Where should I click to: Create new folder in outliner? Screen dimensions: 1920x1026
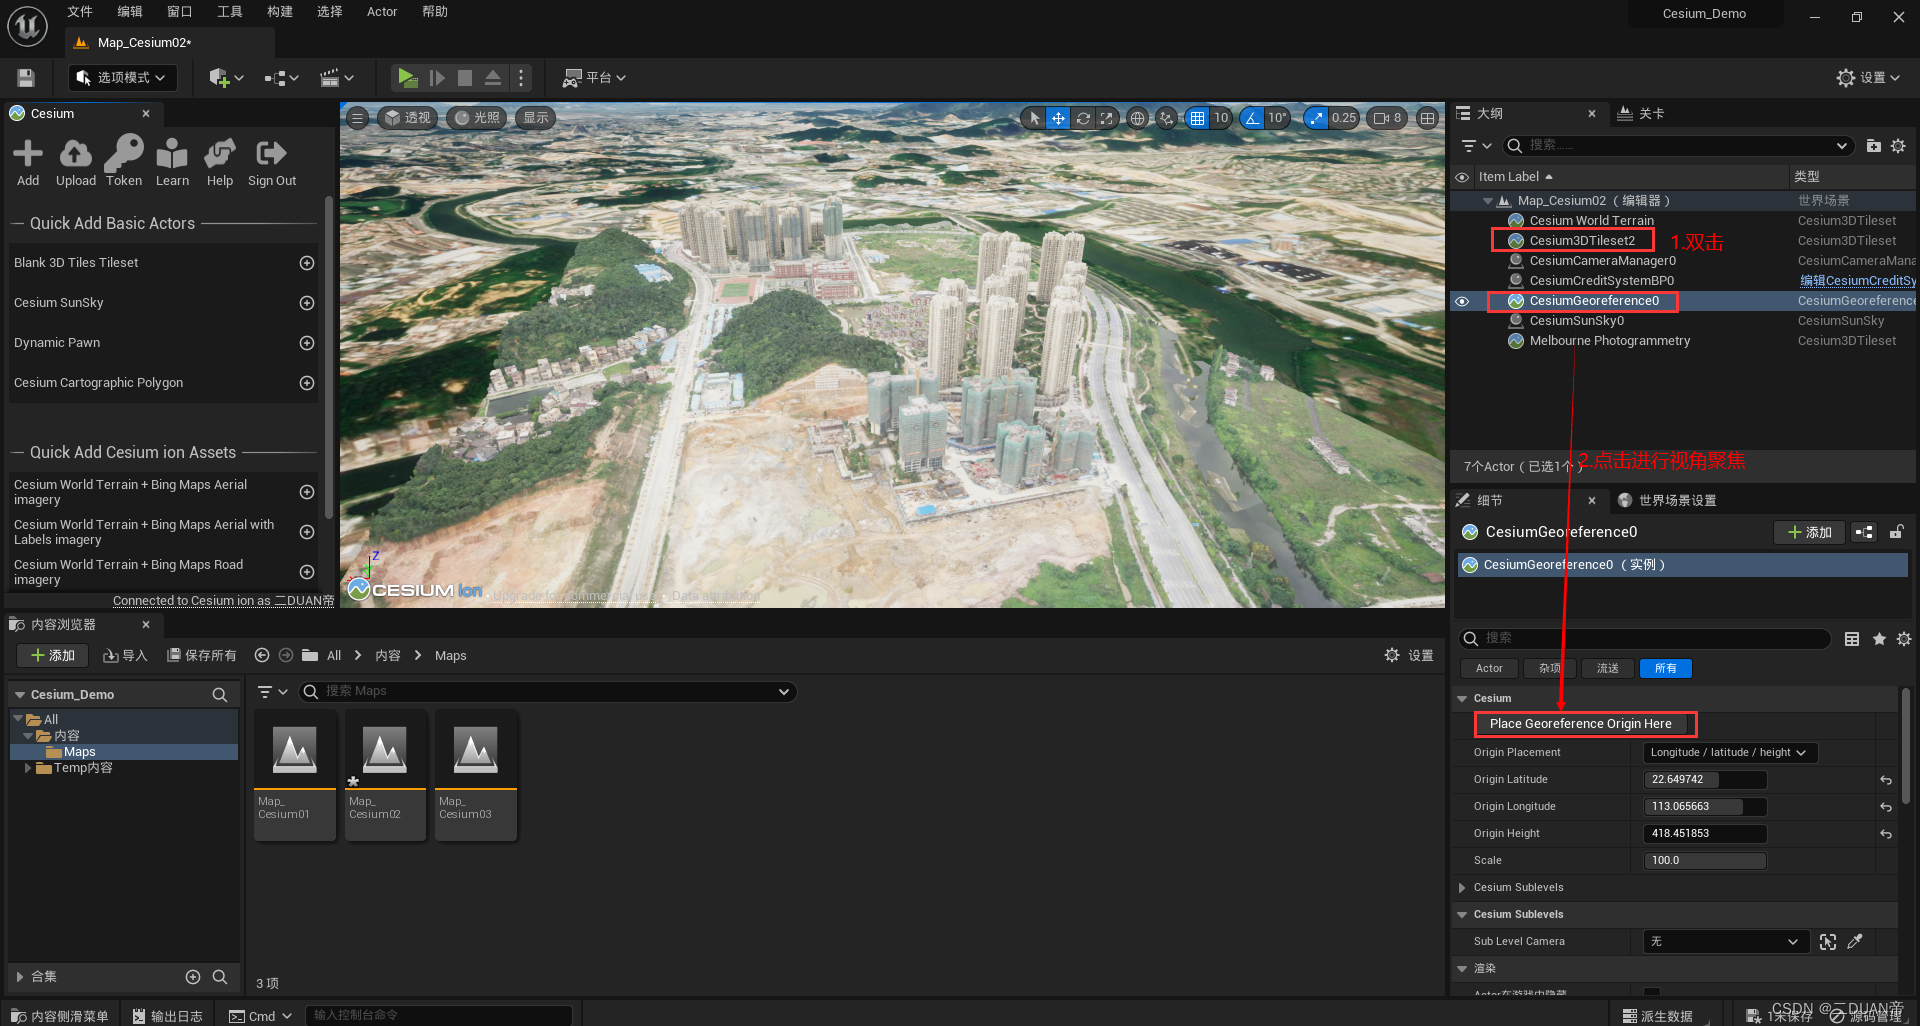[1873, 146]
